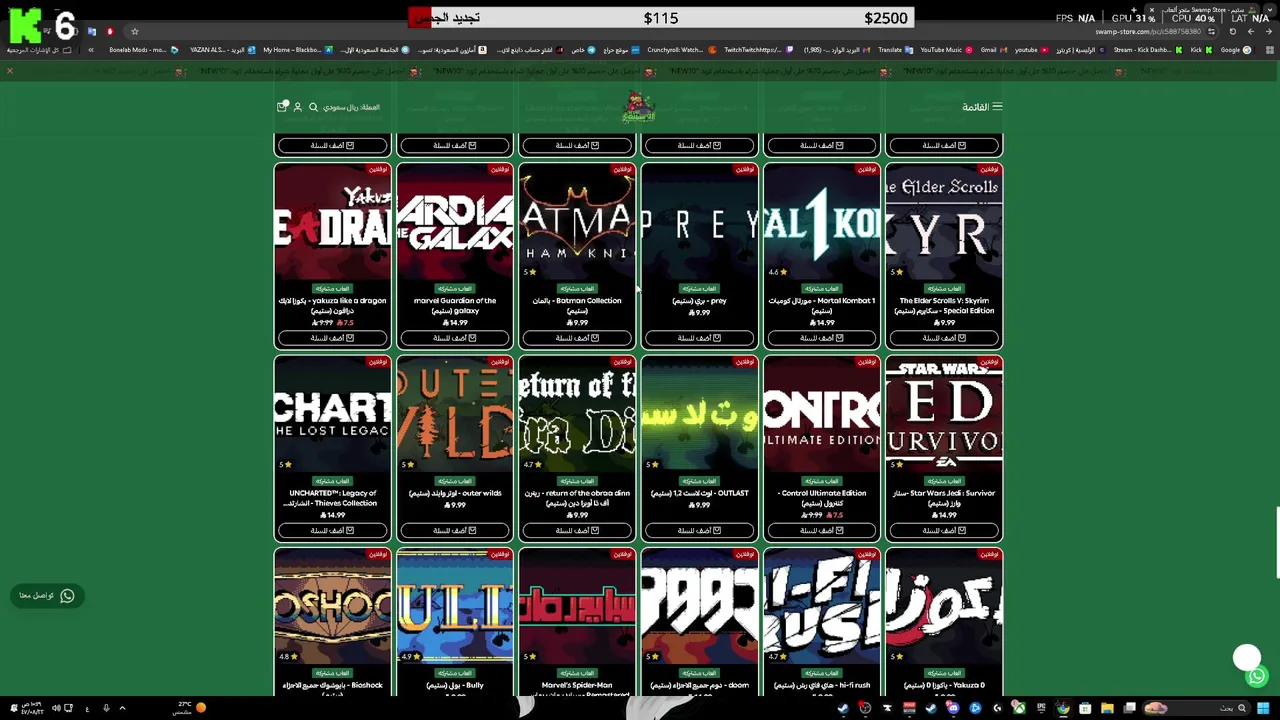
Task: Add Yakuza Like a Dragon to cart
Action: pyautogui.click(x=332, y=338)
